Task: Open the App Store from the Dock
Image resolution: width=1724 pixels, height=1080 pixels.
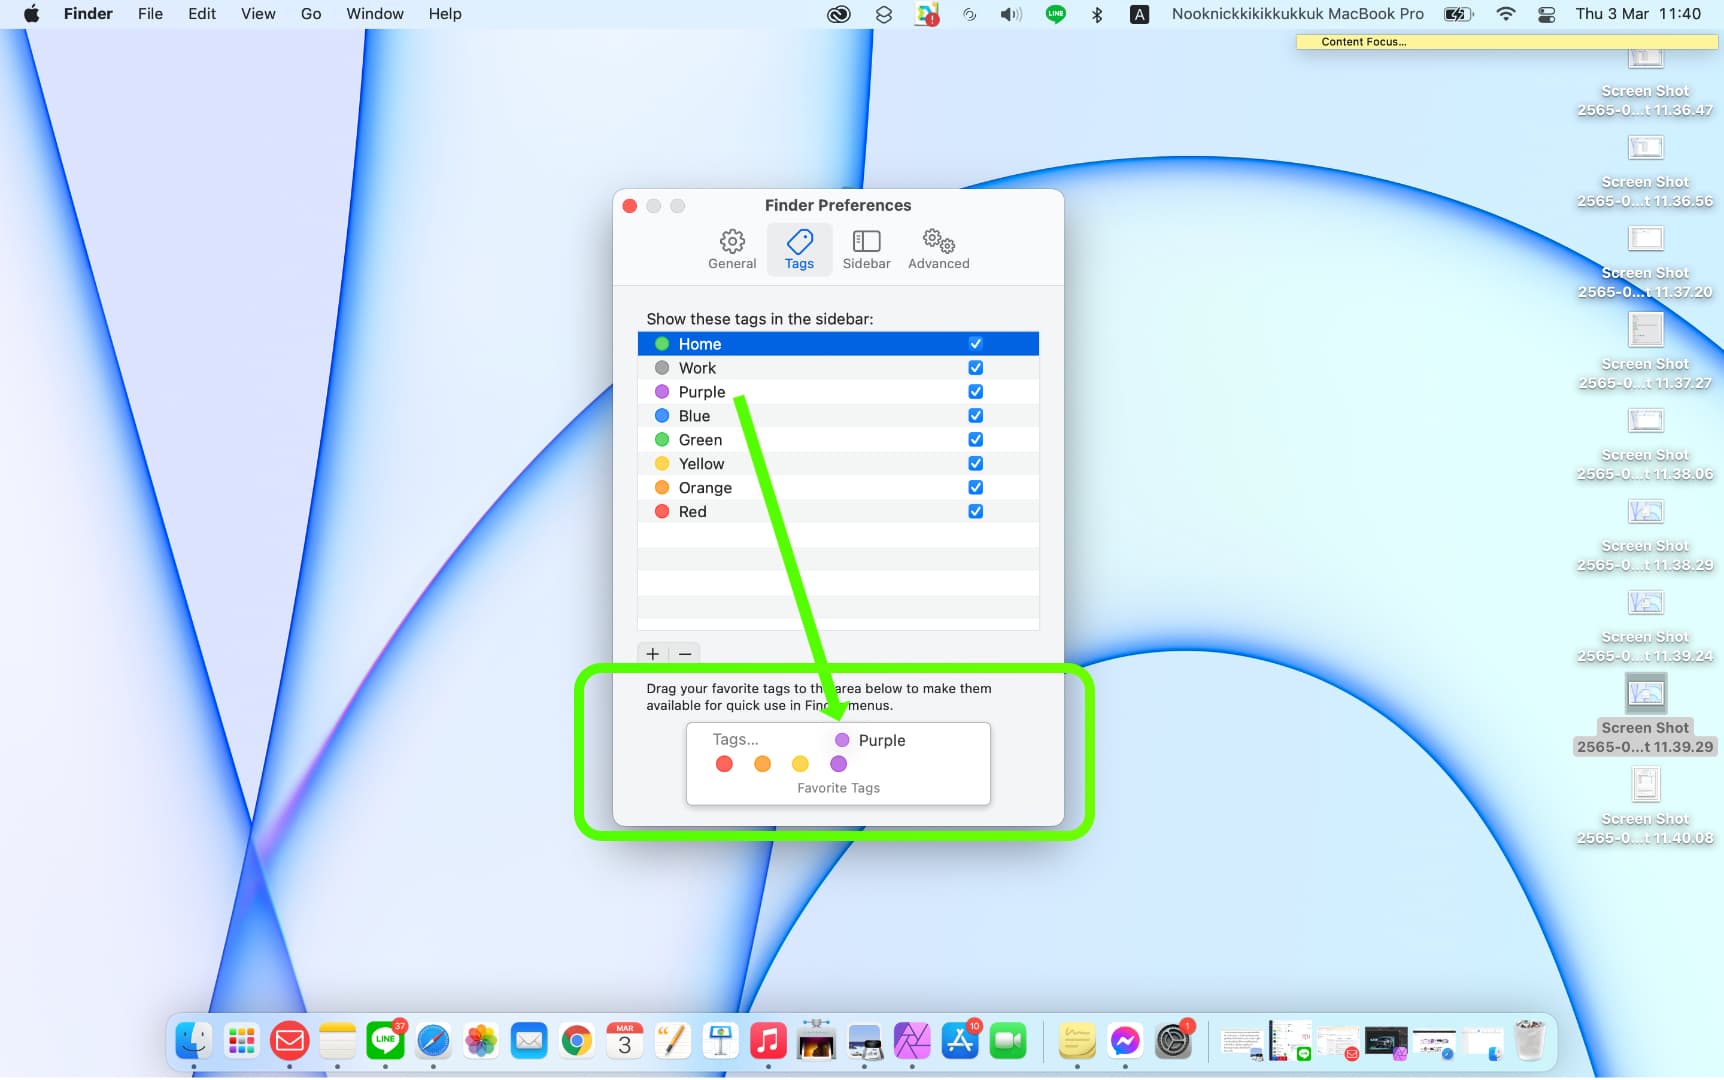Action: point(961,1041)
